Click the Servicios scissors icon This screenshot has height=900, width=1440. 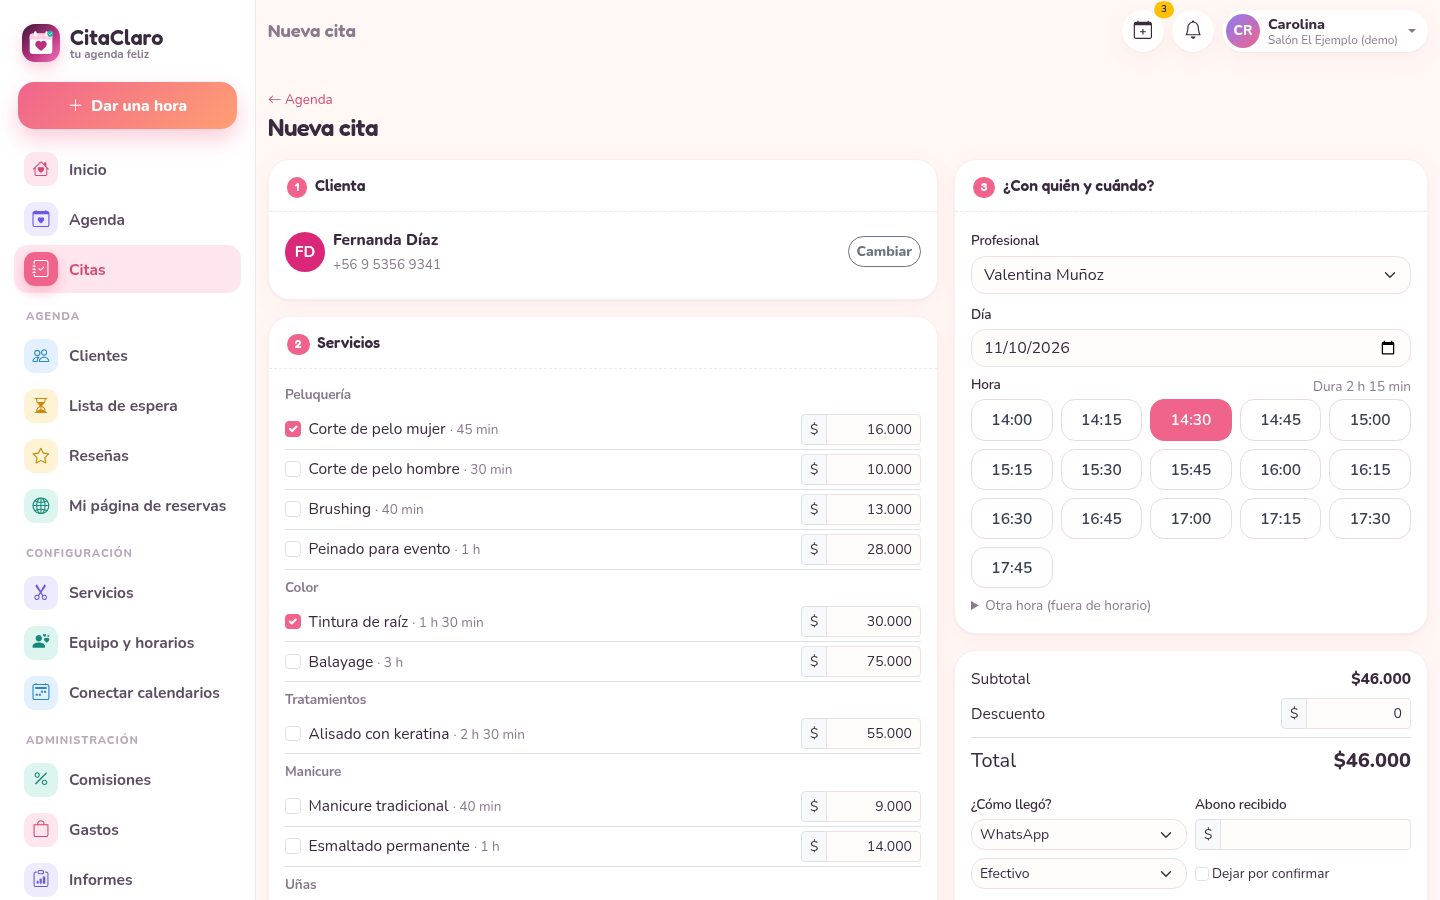41,592
